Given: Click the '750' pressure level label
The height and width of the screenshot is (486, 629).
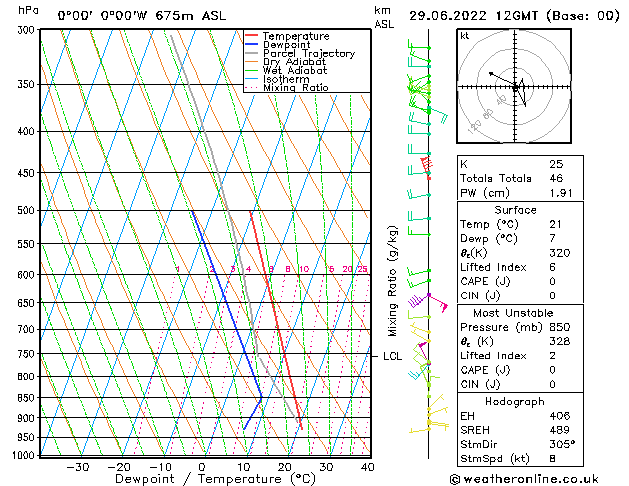Looking at the screenshot, I should [x=27, y=354].
